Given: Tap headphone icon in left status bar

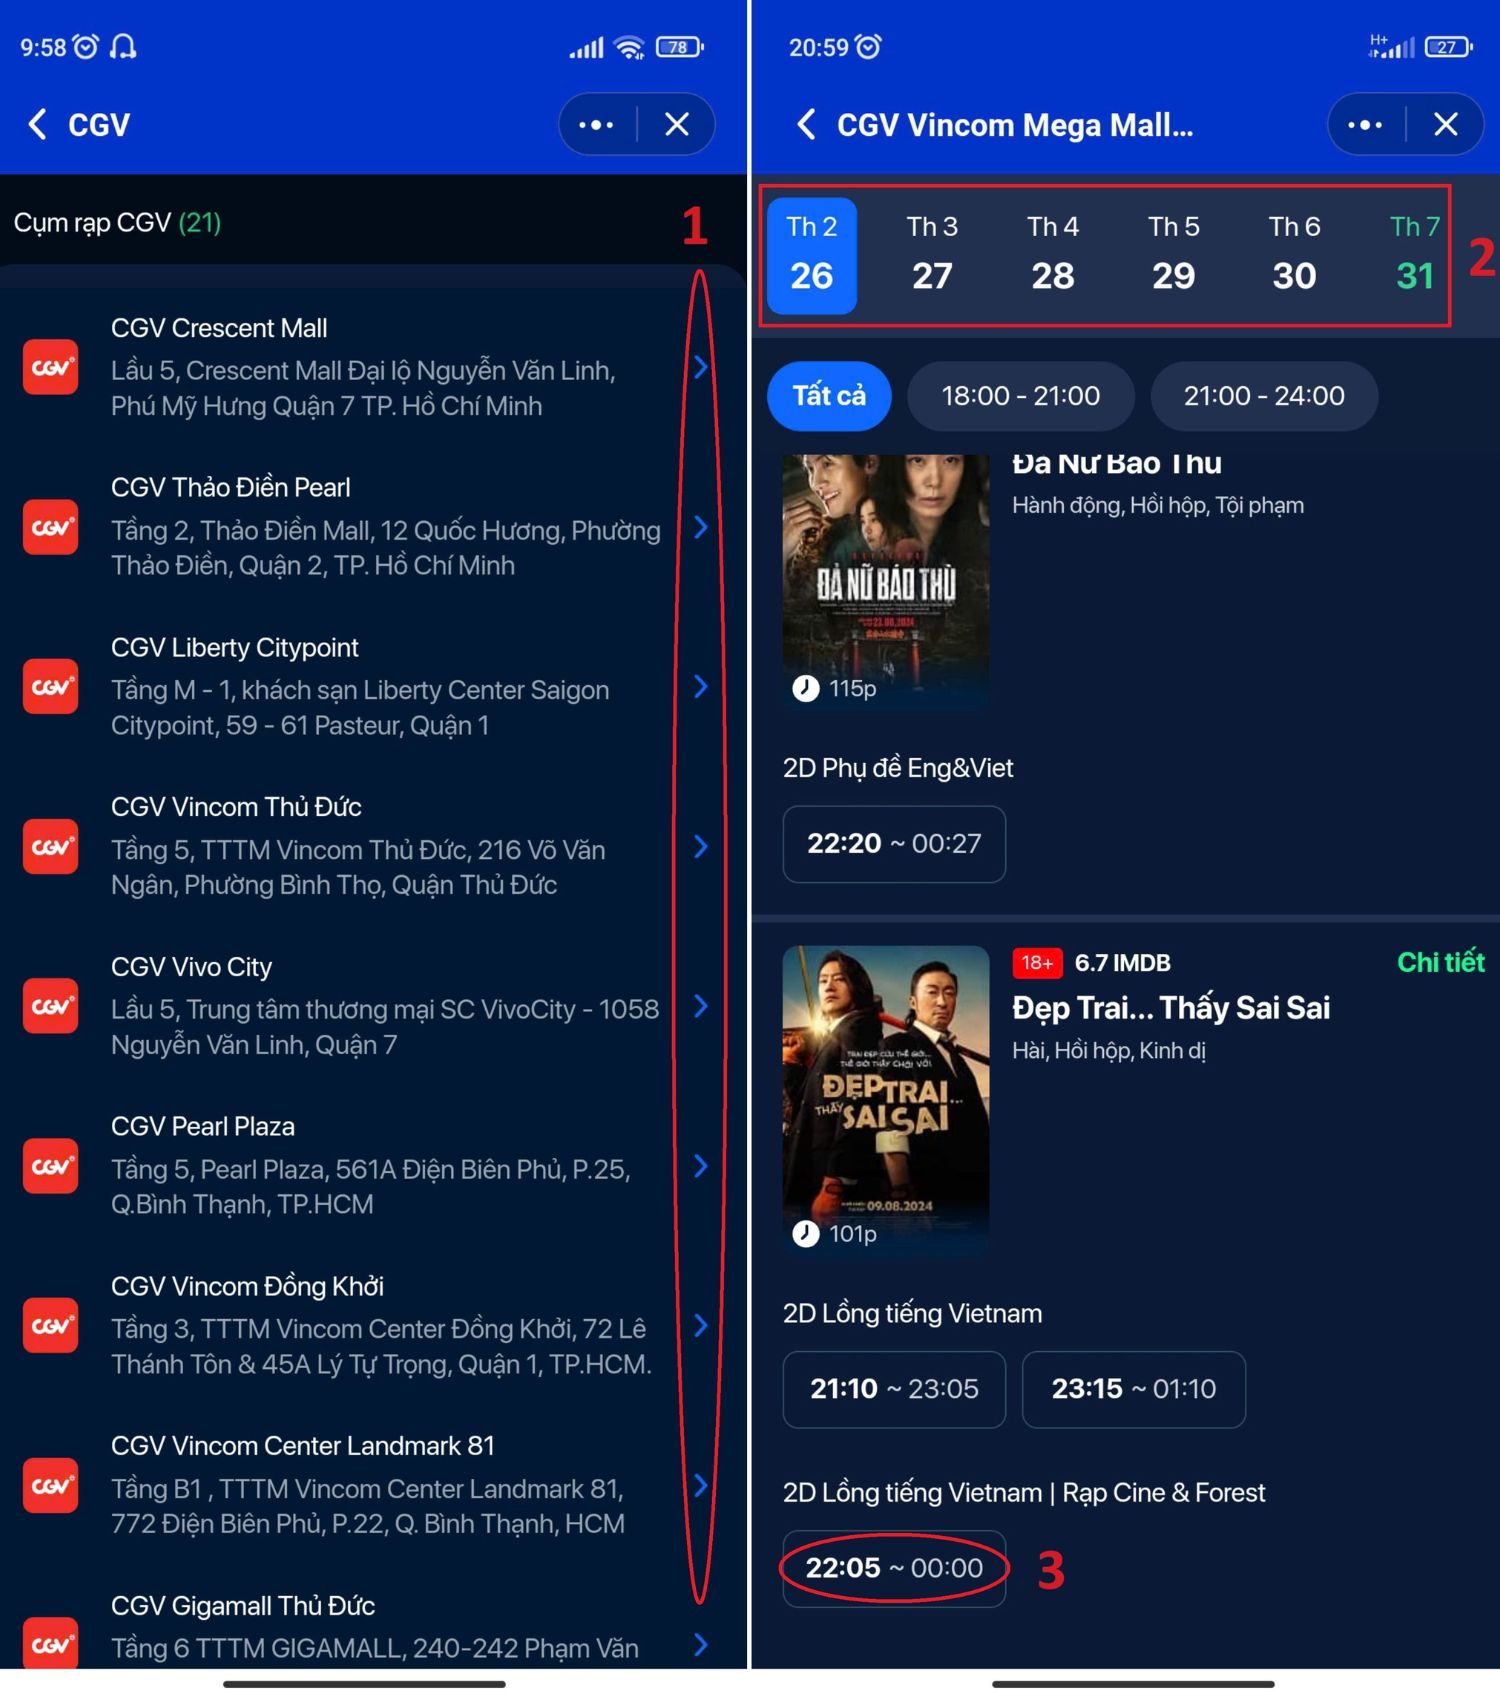Looking at the screenshot, I should (x=123, y=46).
